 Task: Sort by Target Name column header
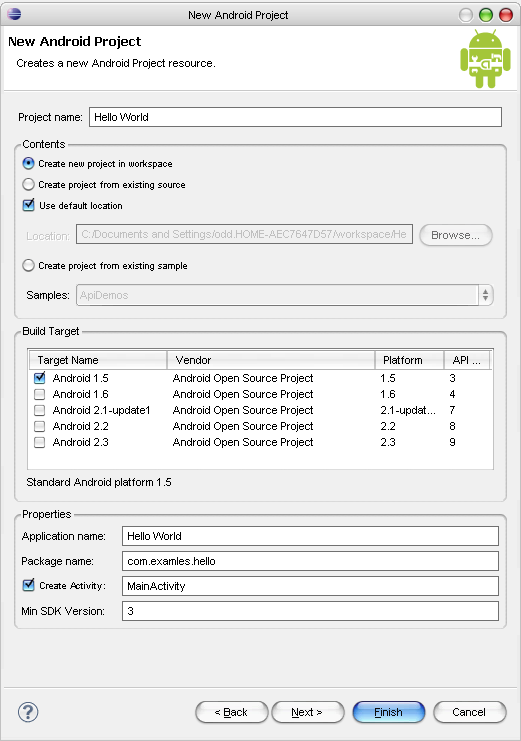click(98, 360)
